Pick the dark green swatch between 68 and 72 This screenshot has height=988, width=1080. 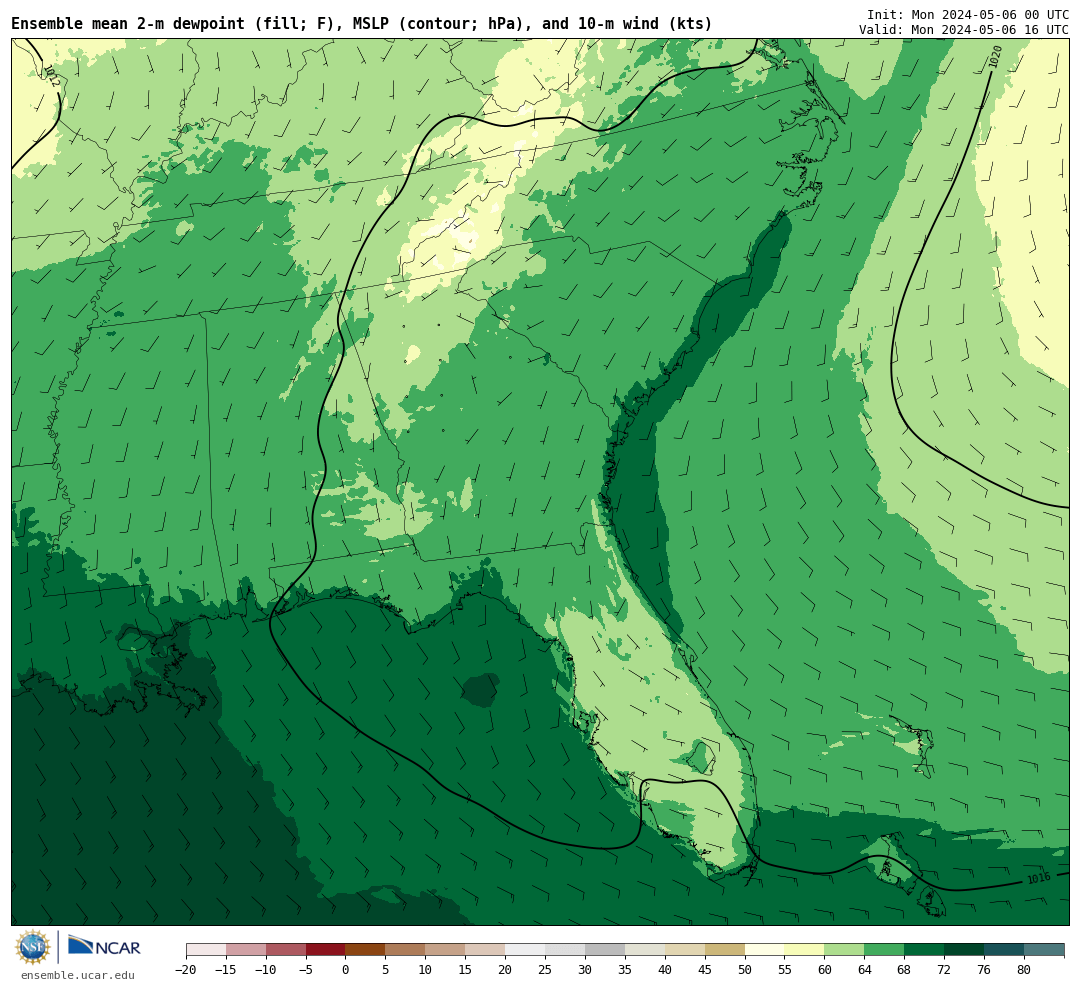pyautogui.click(x=924, y=950)
